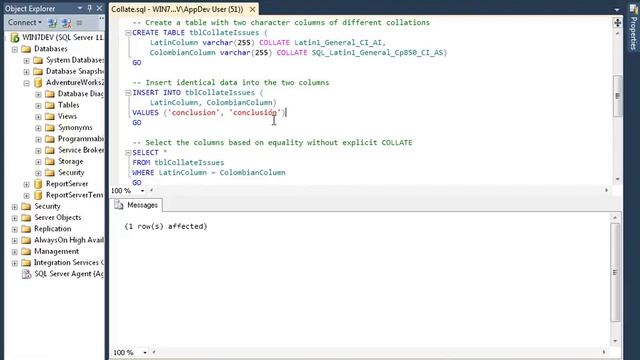
Task: Click the Synonyms folder icon
Action: [50, 128]
